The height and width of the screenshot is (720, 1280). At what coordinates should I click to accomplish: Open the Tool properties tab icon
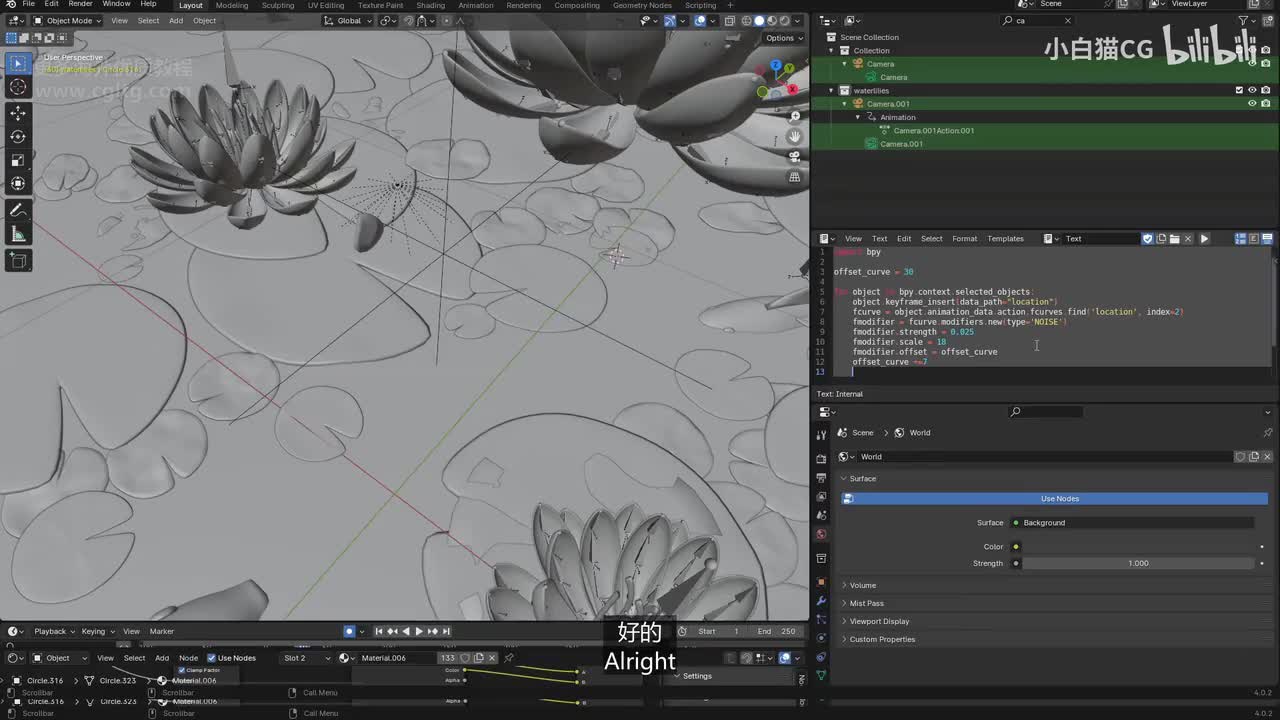click(821, 435)
